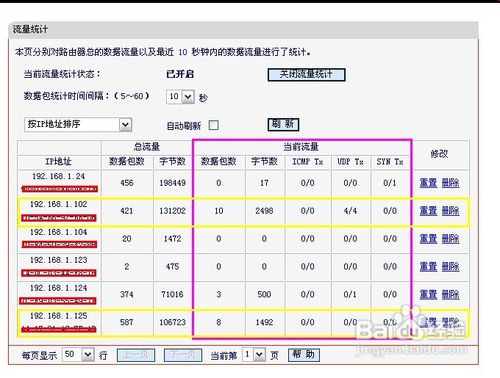Click 删除 for 192.168.1.123
500x378 pixels.
click(x=450, y=267)
